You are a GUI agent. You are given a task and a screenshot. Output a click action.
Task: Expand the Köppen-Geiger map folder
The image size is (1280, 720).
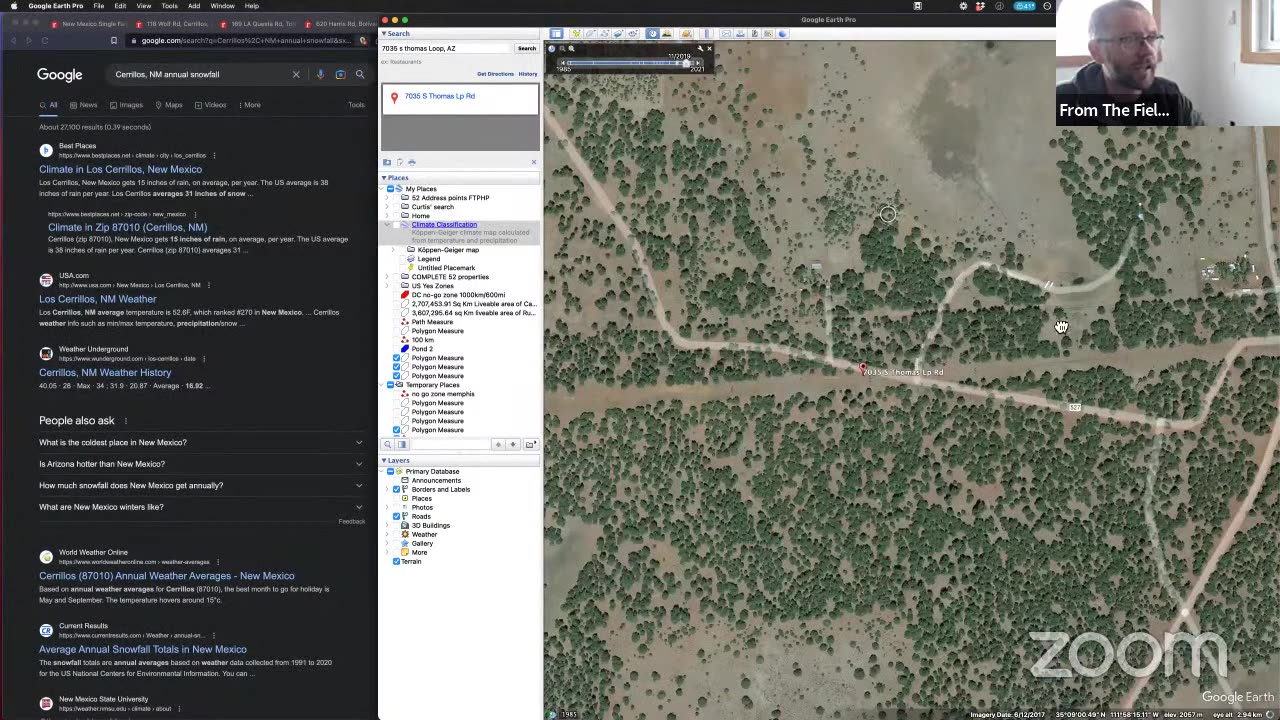point(393,250)
